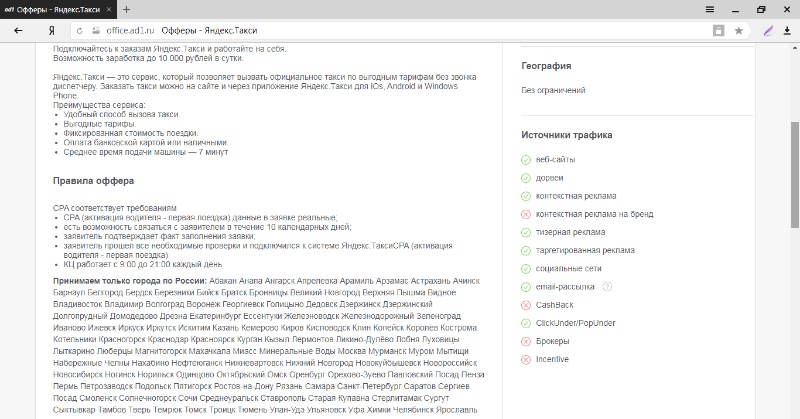Click the browser back arrow
The image size is (800, 419).
[x=18, y=31]
